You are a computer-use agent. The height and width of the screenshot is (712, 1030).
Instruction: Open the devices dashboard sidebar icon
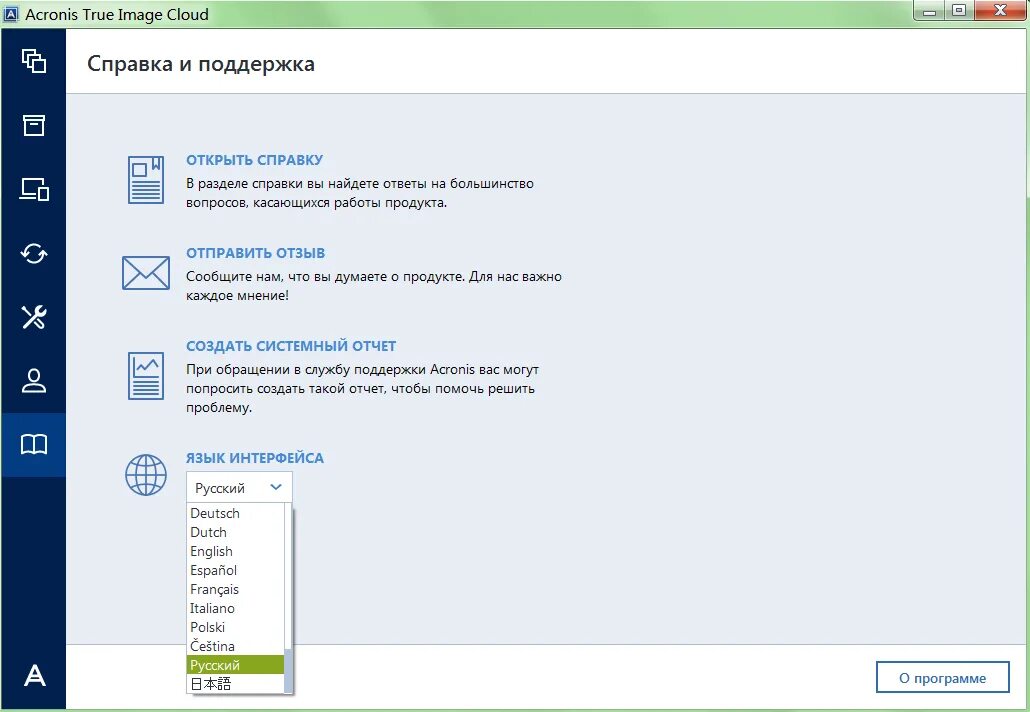coord(34,189)
